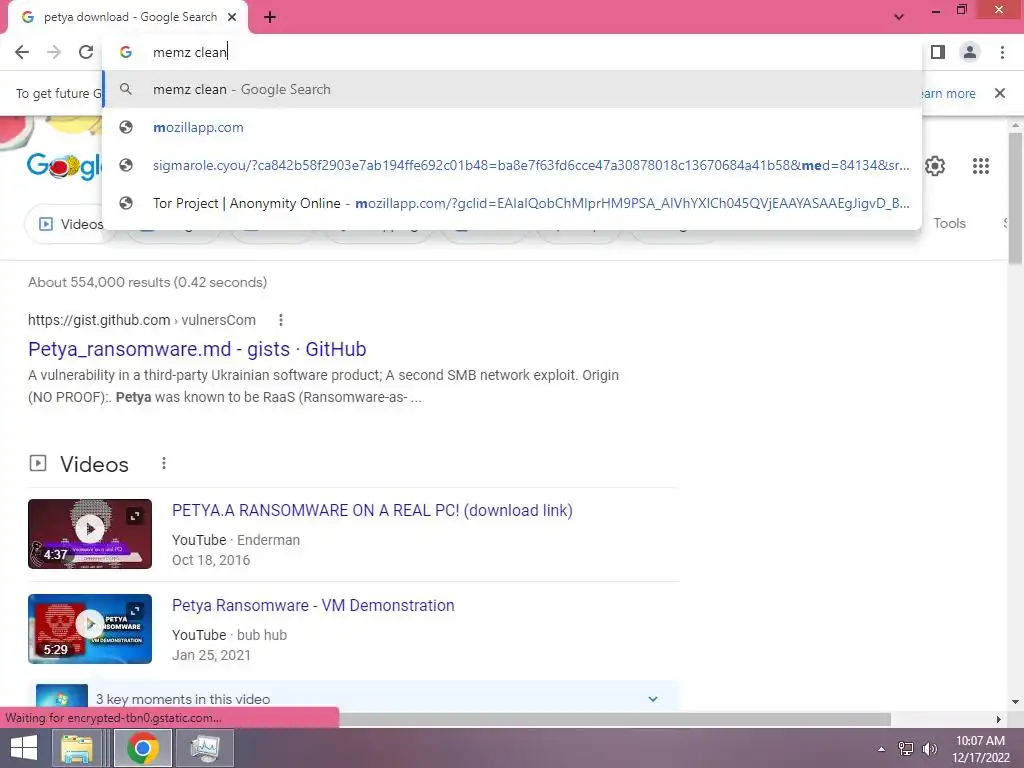Open the Chrome profile menu
This screenshot has height=768, width=1024.
pos(970,52)
